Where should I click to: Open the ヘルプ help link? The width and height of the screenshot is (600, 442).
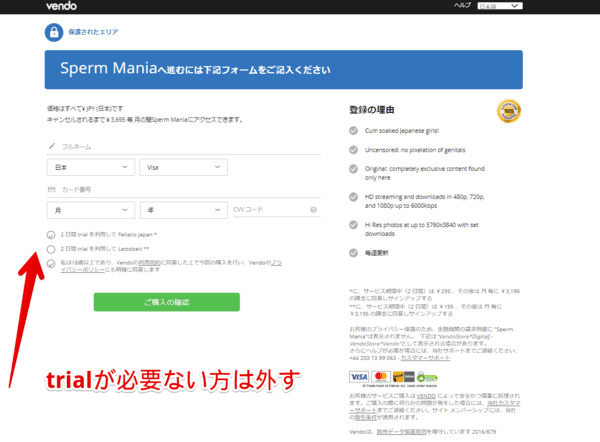coord(462,5)
